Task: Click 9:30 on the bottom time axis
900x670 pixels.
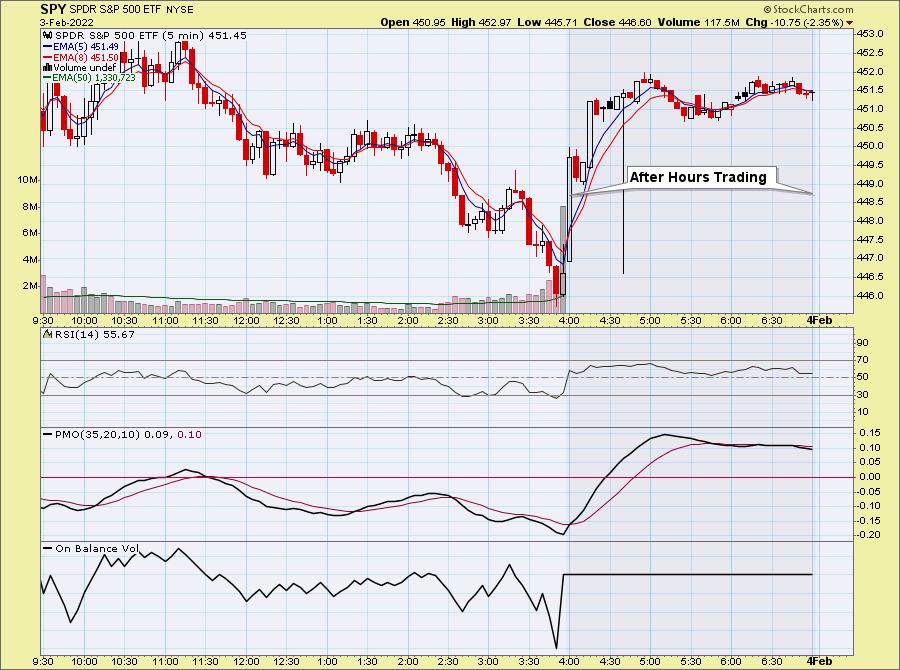Action: [x=43, y=661]
